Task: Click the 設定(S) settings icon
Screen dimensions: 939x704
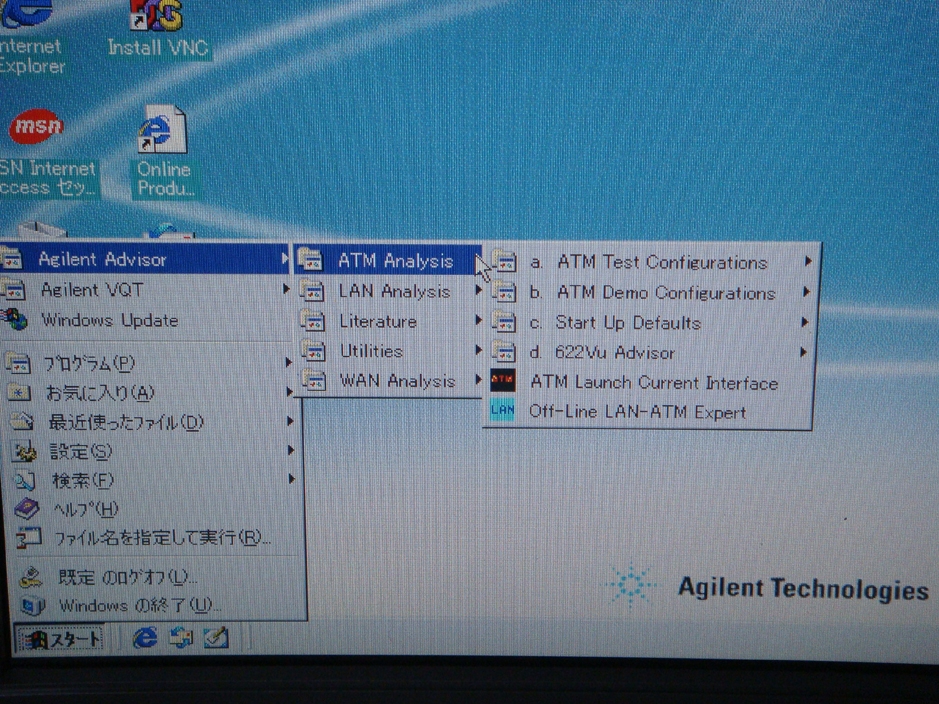Action: pyautogui.click(x=24, y=451)
